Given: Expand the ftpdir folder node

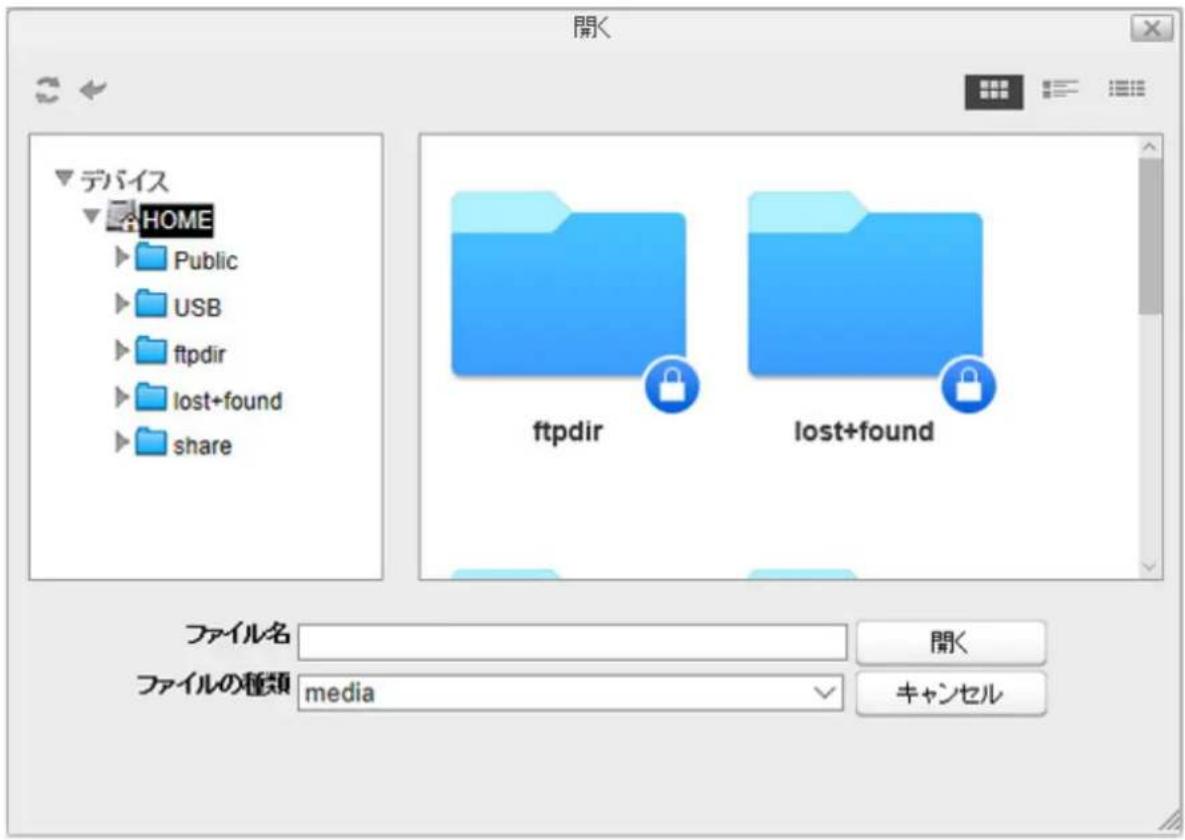Looking at the screenshot, I should (121, 351).
